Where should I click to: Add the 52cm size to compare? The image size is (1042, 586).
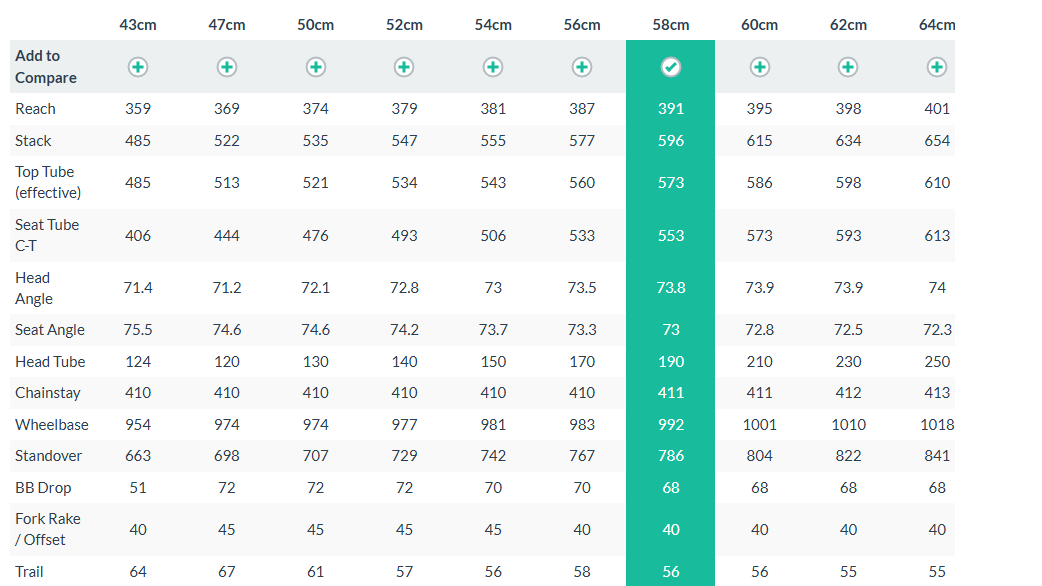tap(404, 67)
